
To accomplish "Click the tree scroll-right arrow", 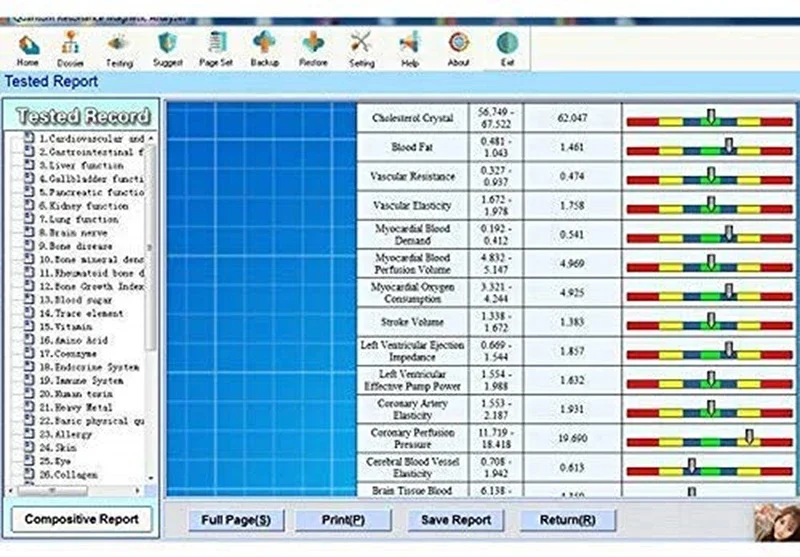I will (137, 491).
